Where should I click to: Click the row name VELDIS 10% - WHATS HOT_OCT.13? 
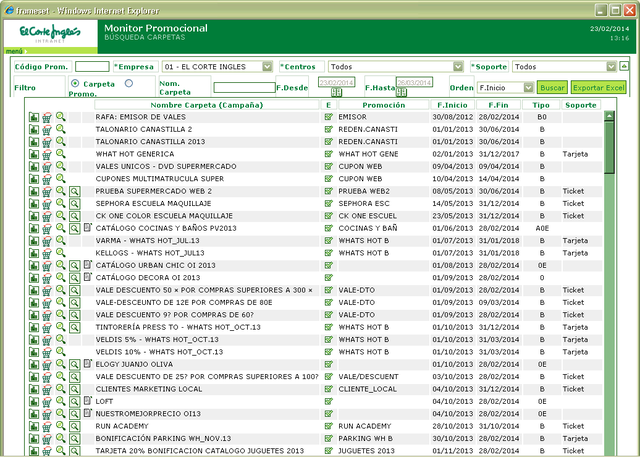pyautogui.click(x=159, y=352)
